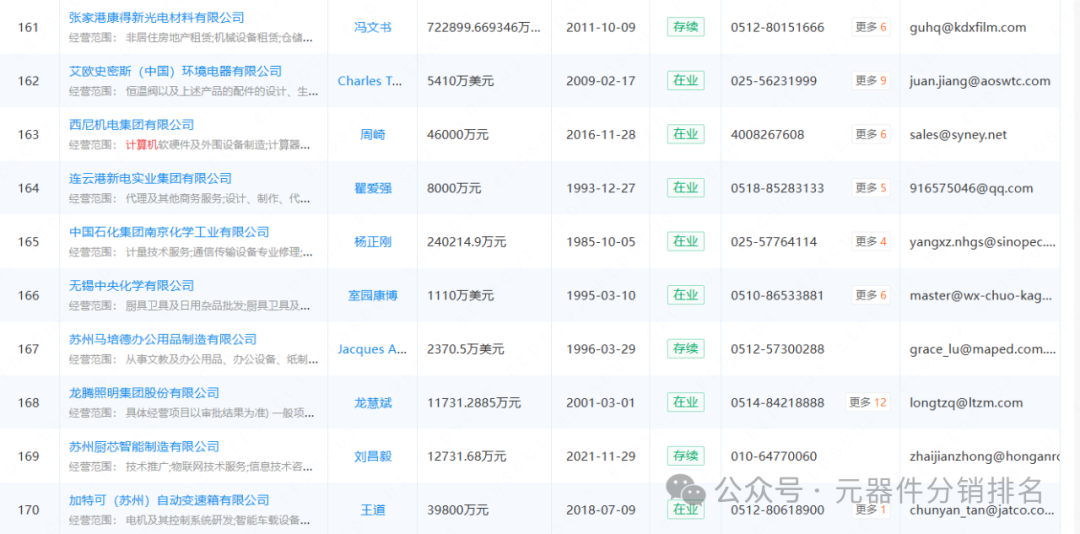The width and height of the screenshot is (1080, 534).
Task: View legal representative 杨正刚
Action: pyautogui.click(x=373, y=242)
